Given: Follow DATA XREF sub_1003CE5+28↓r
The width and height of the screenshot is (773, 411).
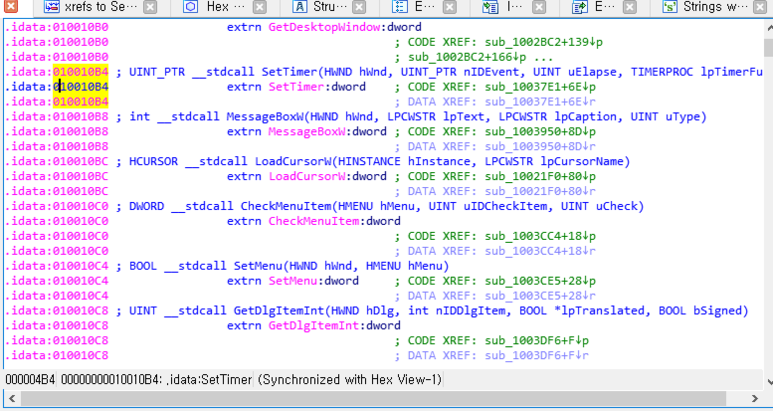Looking at the screenshot, I should [x=540, y=296].
